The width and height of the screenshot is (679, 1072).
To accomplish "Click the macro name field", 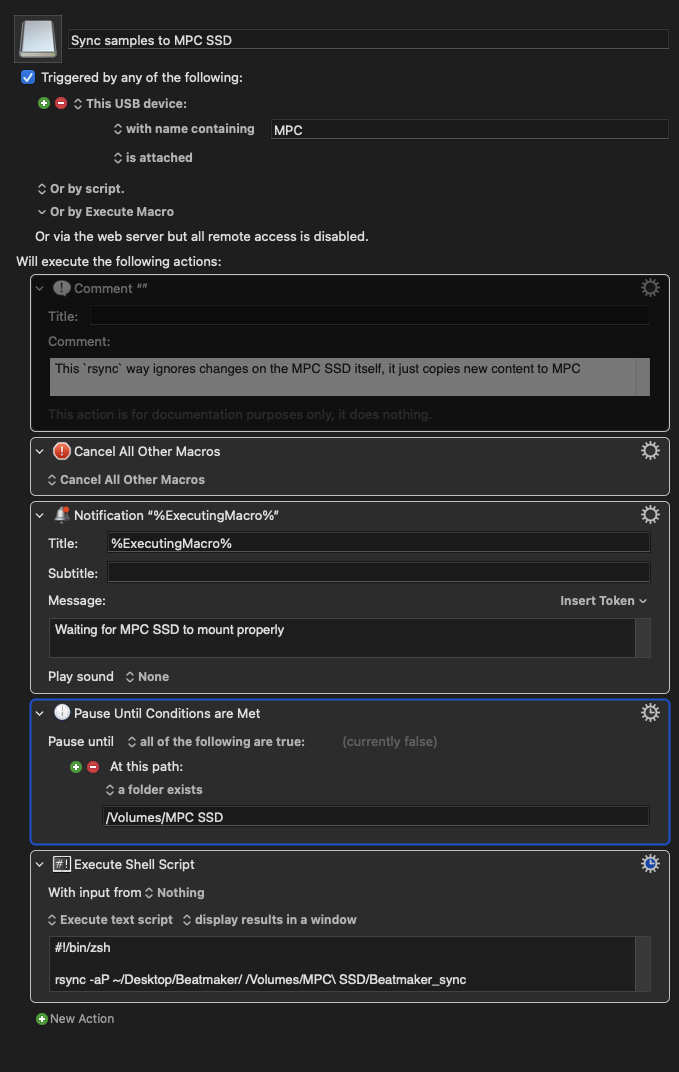I will pyautogui.click(x=369, y=40).
